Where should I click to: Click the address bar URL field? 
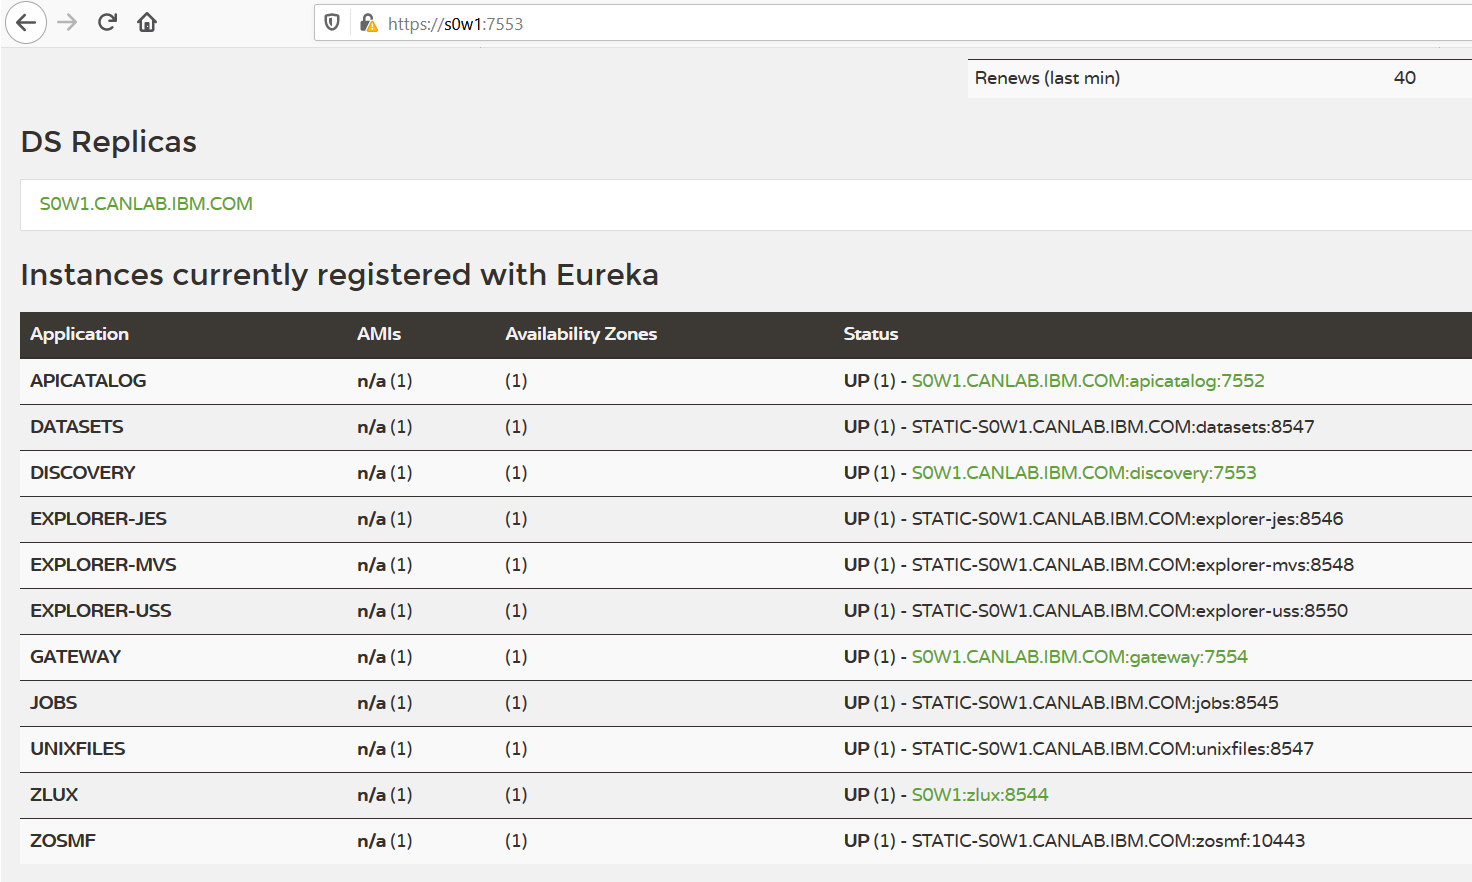click(x=800, y=24)
